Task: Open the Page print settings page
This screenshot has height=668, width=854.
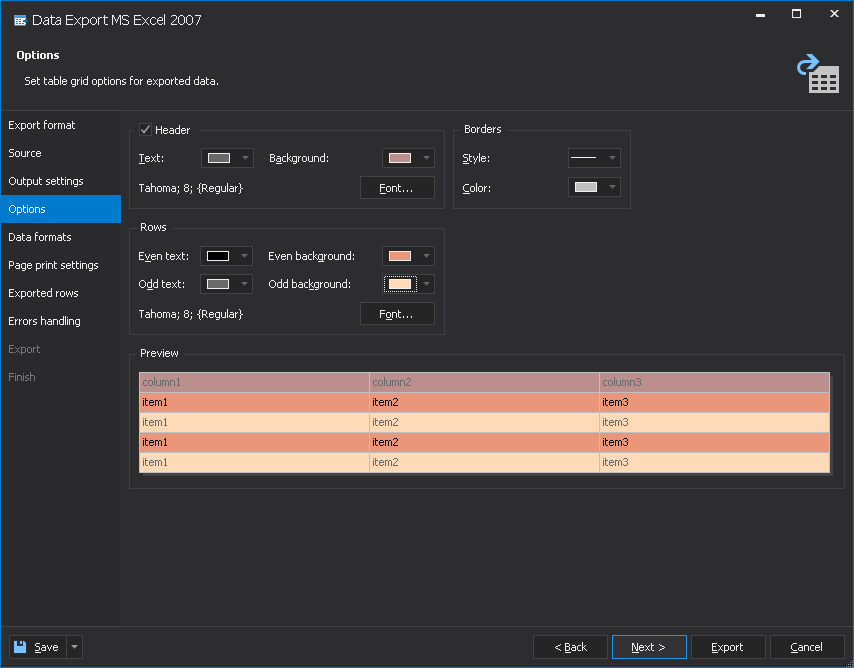Action: (x=60, y=265)
